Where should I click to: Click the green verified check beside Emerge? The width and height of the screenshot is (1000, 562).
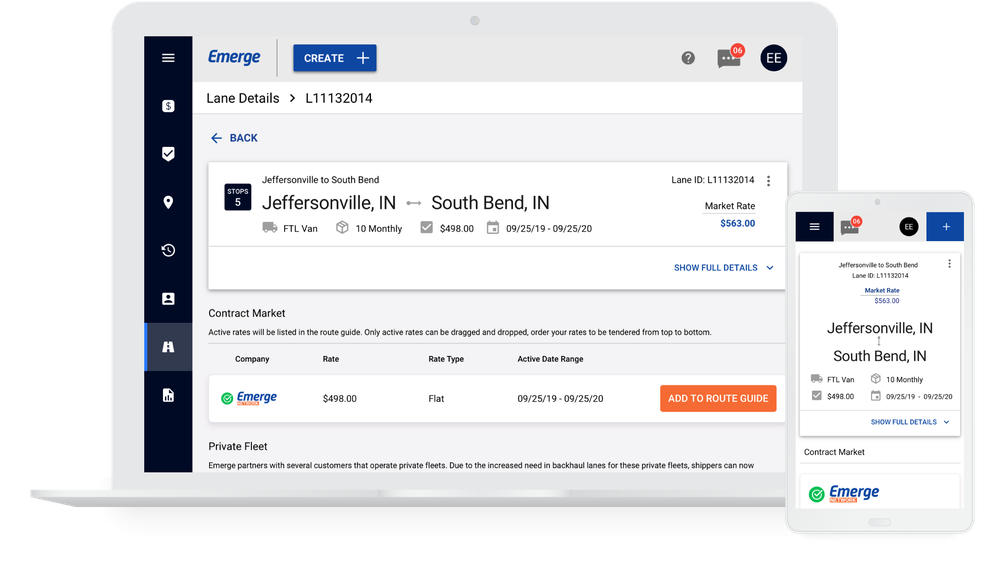click(227, 399)
